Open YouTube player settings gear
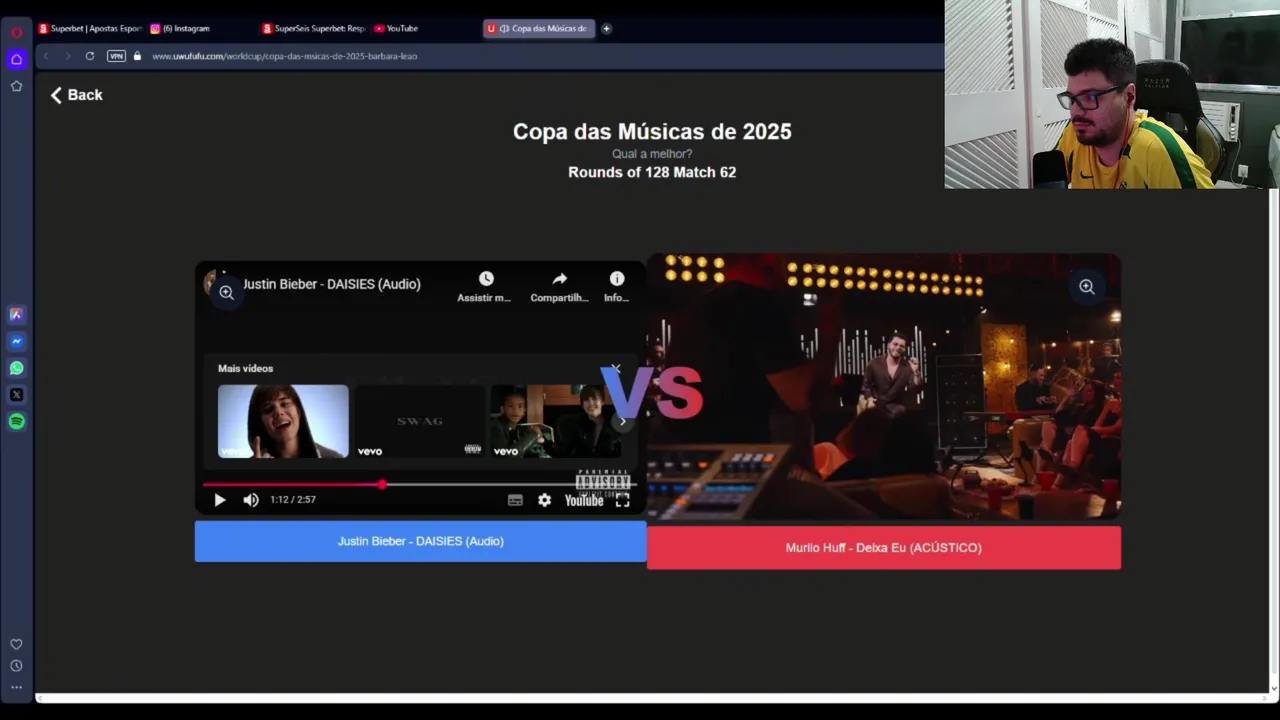 544,500
